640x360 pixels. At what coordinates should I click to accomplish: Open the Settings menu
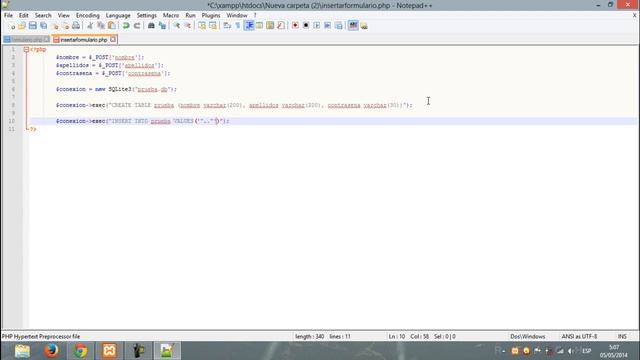(x=147, y=16)
